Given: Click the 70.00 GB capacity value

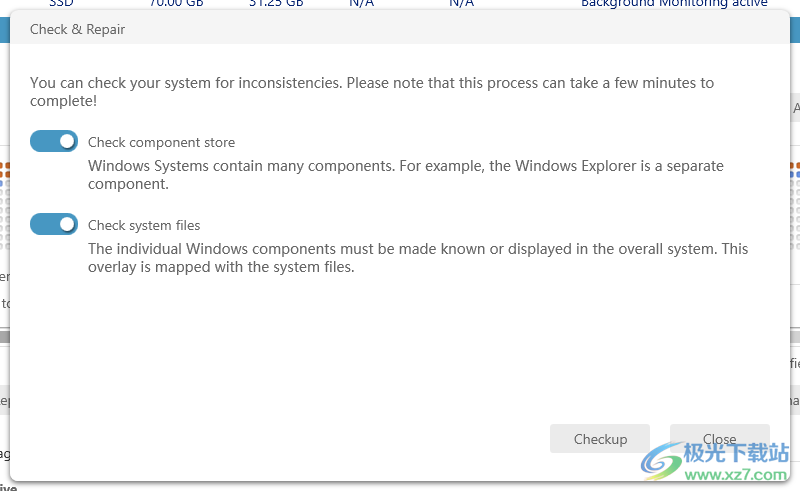Looking at the screenshot, I should (x=176, y=4).
